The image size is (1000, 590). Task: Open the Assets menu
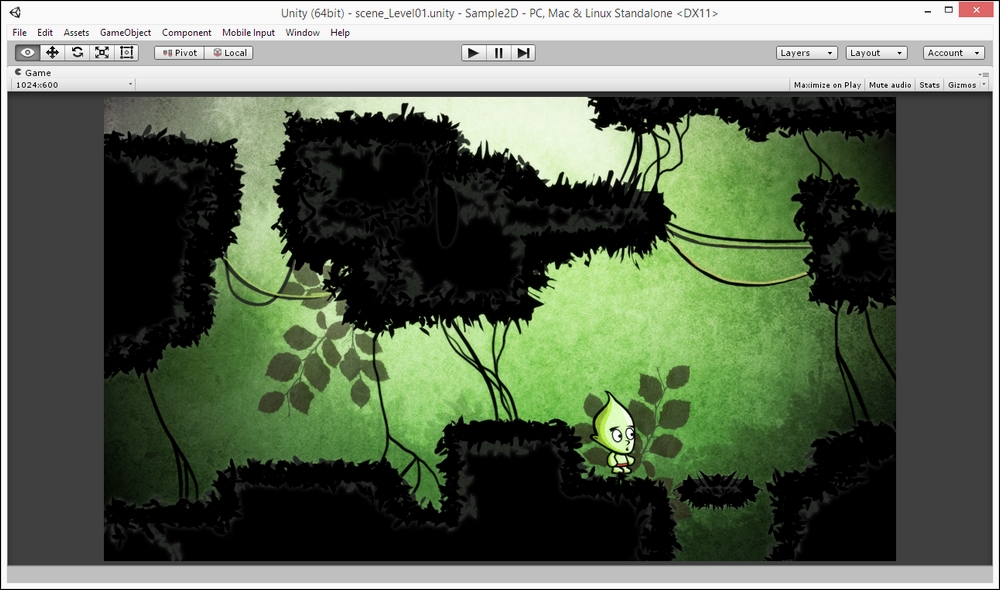pyautogui.click(x=76, y=33)
